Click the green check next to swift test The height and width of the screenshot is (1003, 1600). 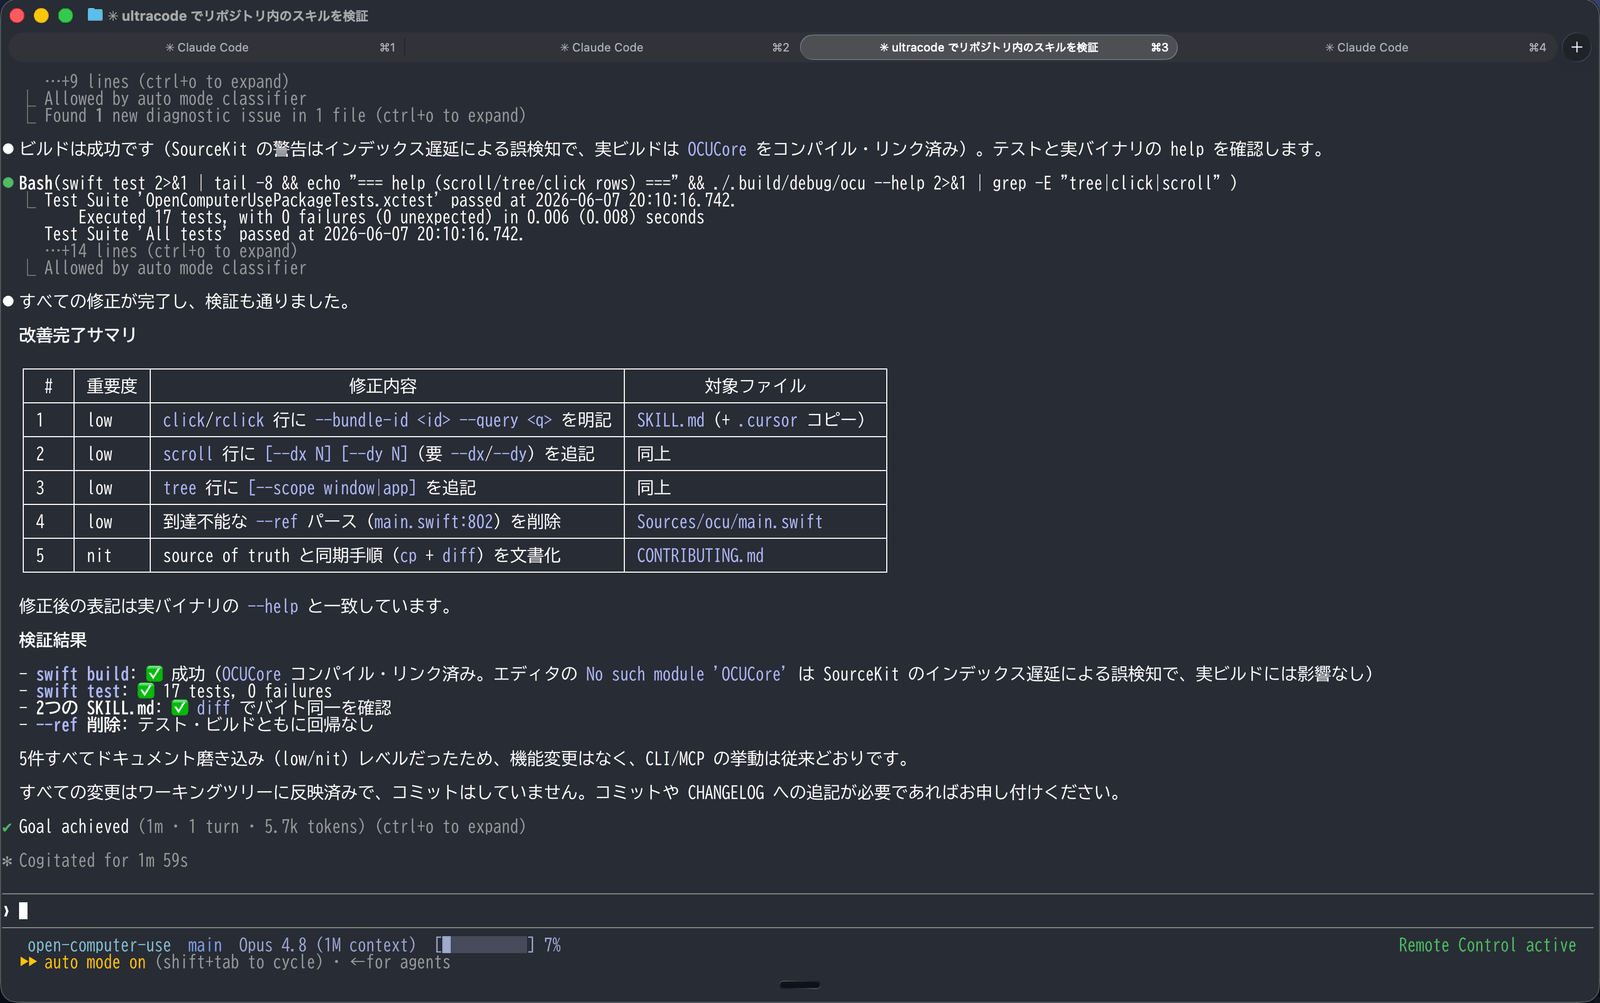(146, 691)
